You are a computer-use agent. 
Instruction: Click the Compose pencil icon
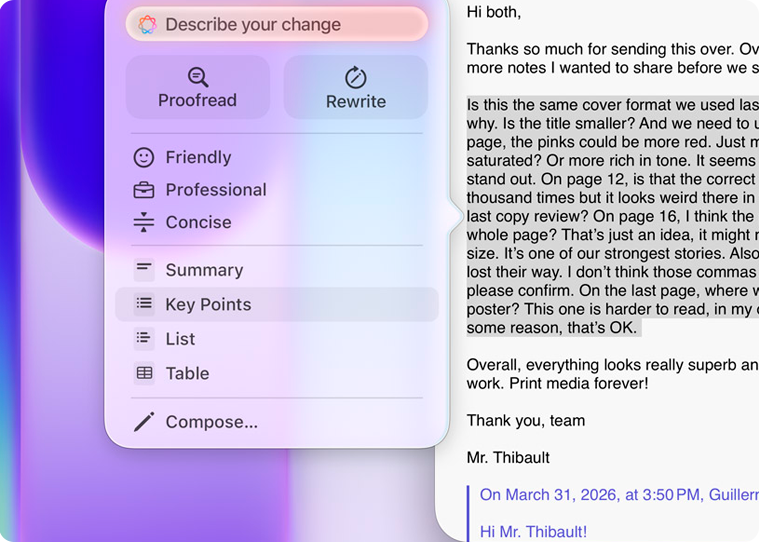[144, 422]
